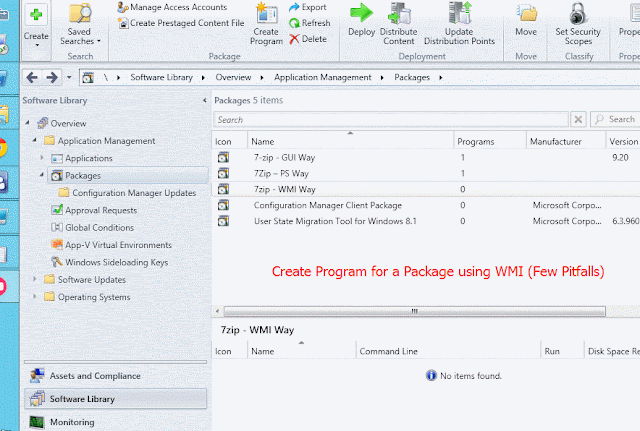Open the Saved Searches menu

point(80,36)
